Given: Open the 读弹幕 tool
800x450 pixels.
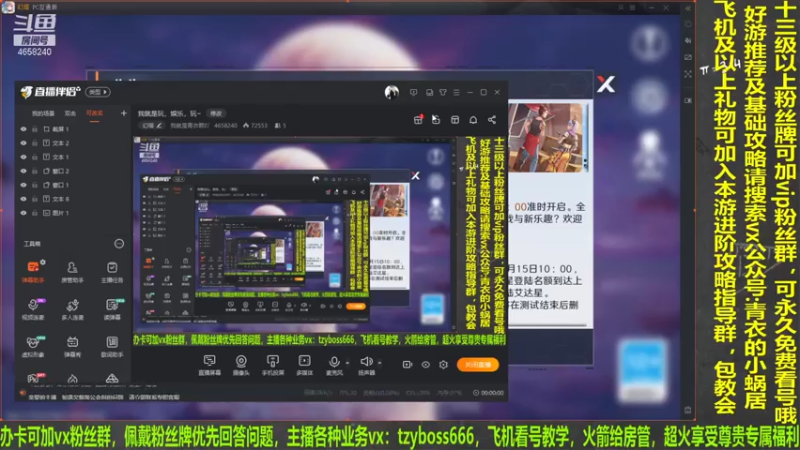Looking at the screenshot, I should pos(112,309).
